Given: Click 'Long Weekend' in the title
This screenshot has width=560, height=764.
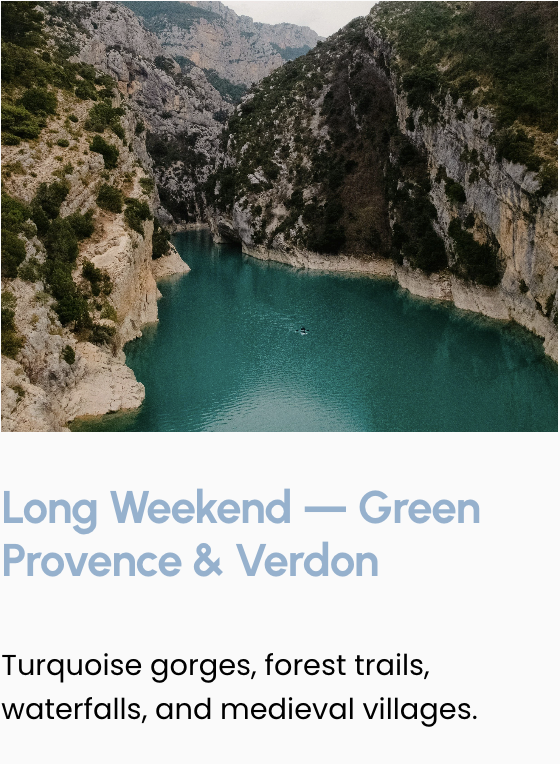Looking at the screenshot, I should [147, 510].
